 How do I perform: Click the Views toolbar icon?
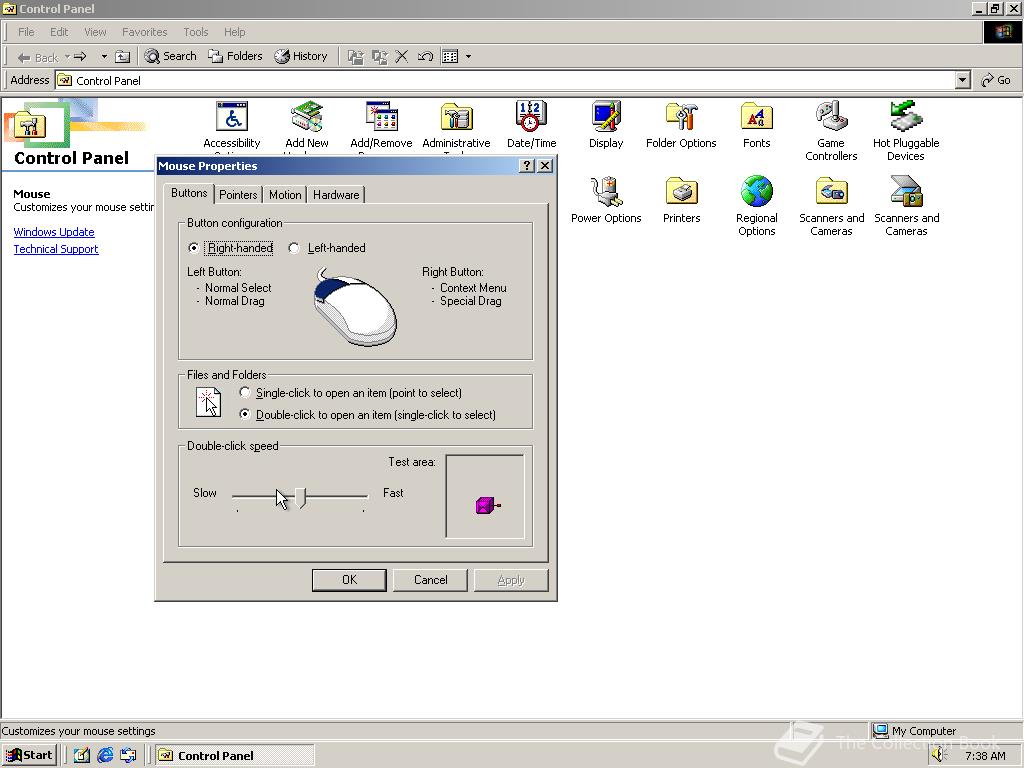coord(450,57)
